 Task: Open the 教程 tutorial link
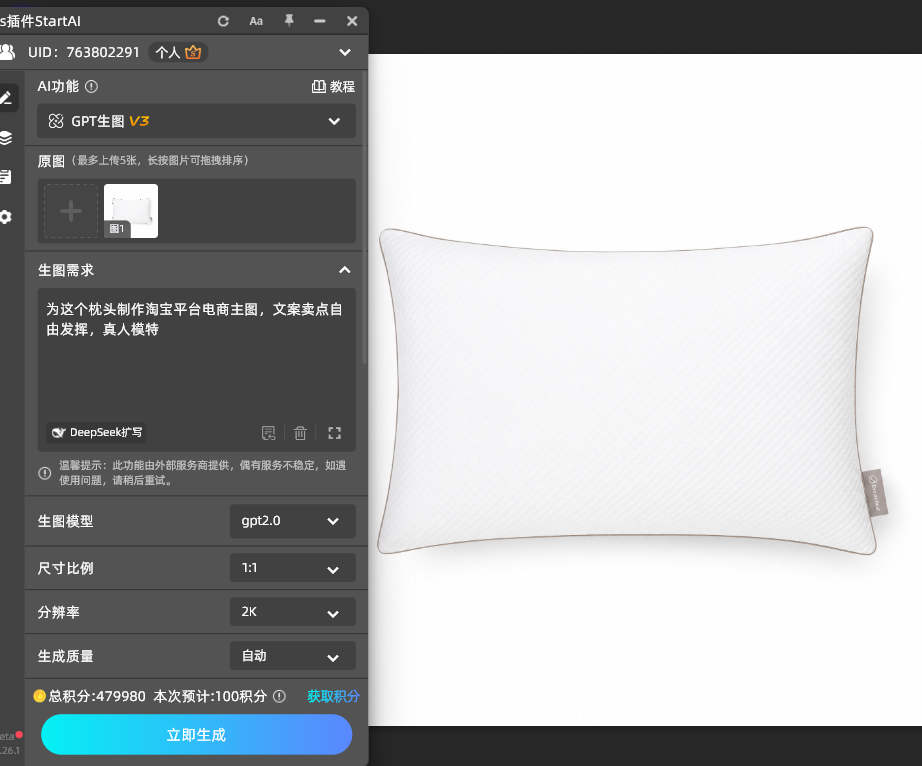[x=333, y=86]
